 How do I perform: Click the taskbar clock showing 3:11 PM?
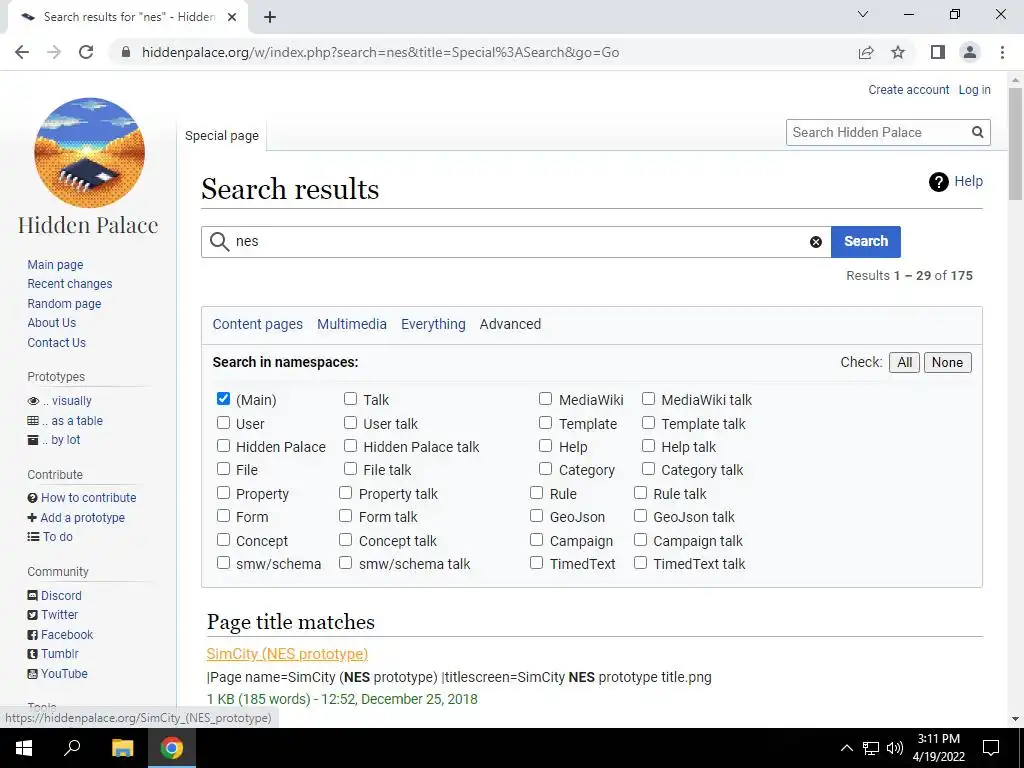point(938,748)
